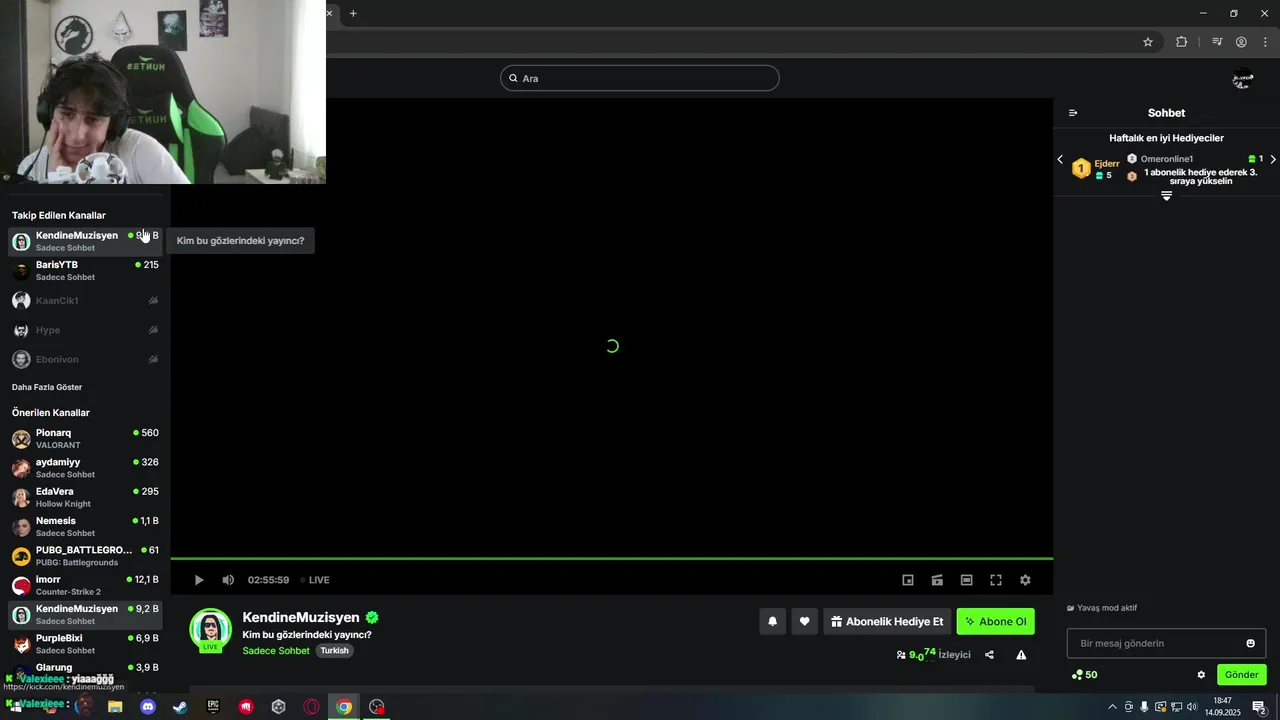This screenshot has width=1280, height=720.
Task: Open Chrome profile icon in toolbar
Action: click(1241, 42)
